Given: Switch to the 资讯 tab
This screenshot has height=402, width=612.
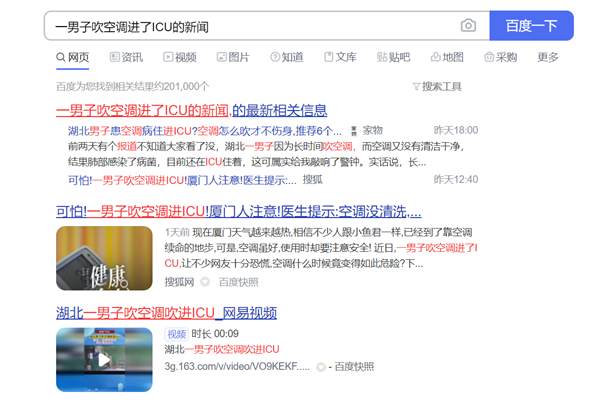Looking at the screenshot, I should tap(126, 57).
